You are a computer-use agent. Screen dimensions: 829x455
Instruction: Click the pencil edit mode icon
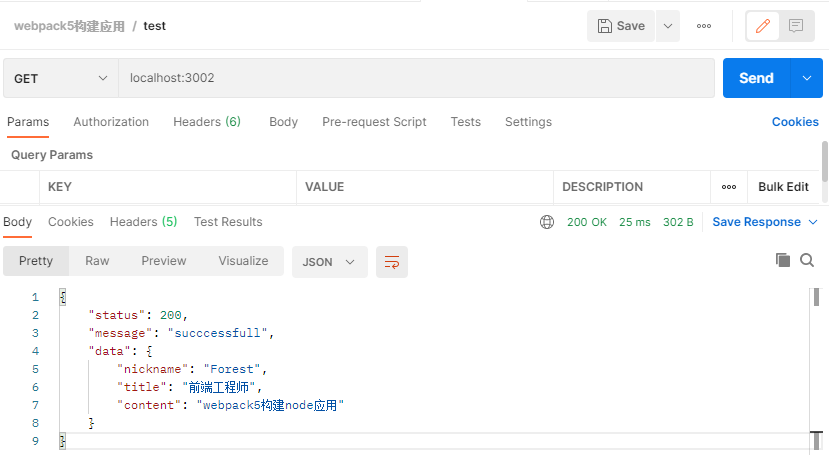pyautogui.click(x=764, y=26)
